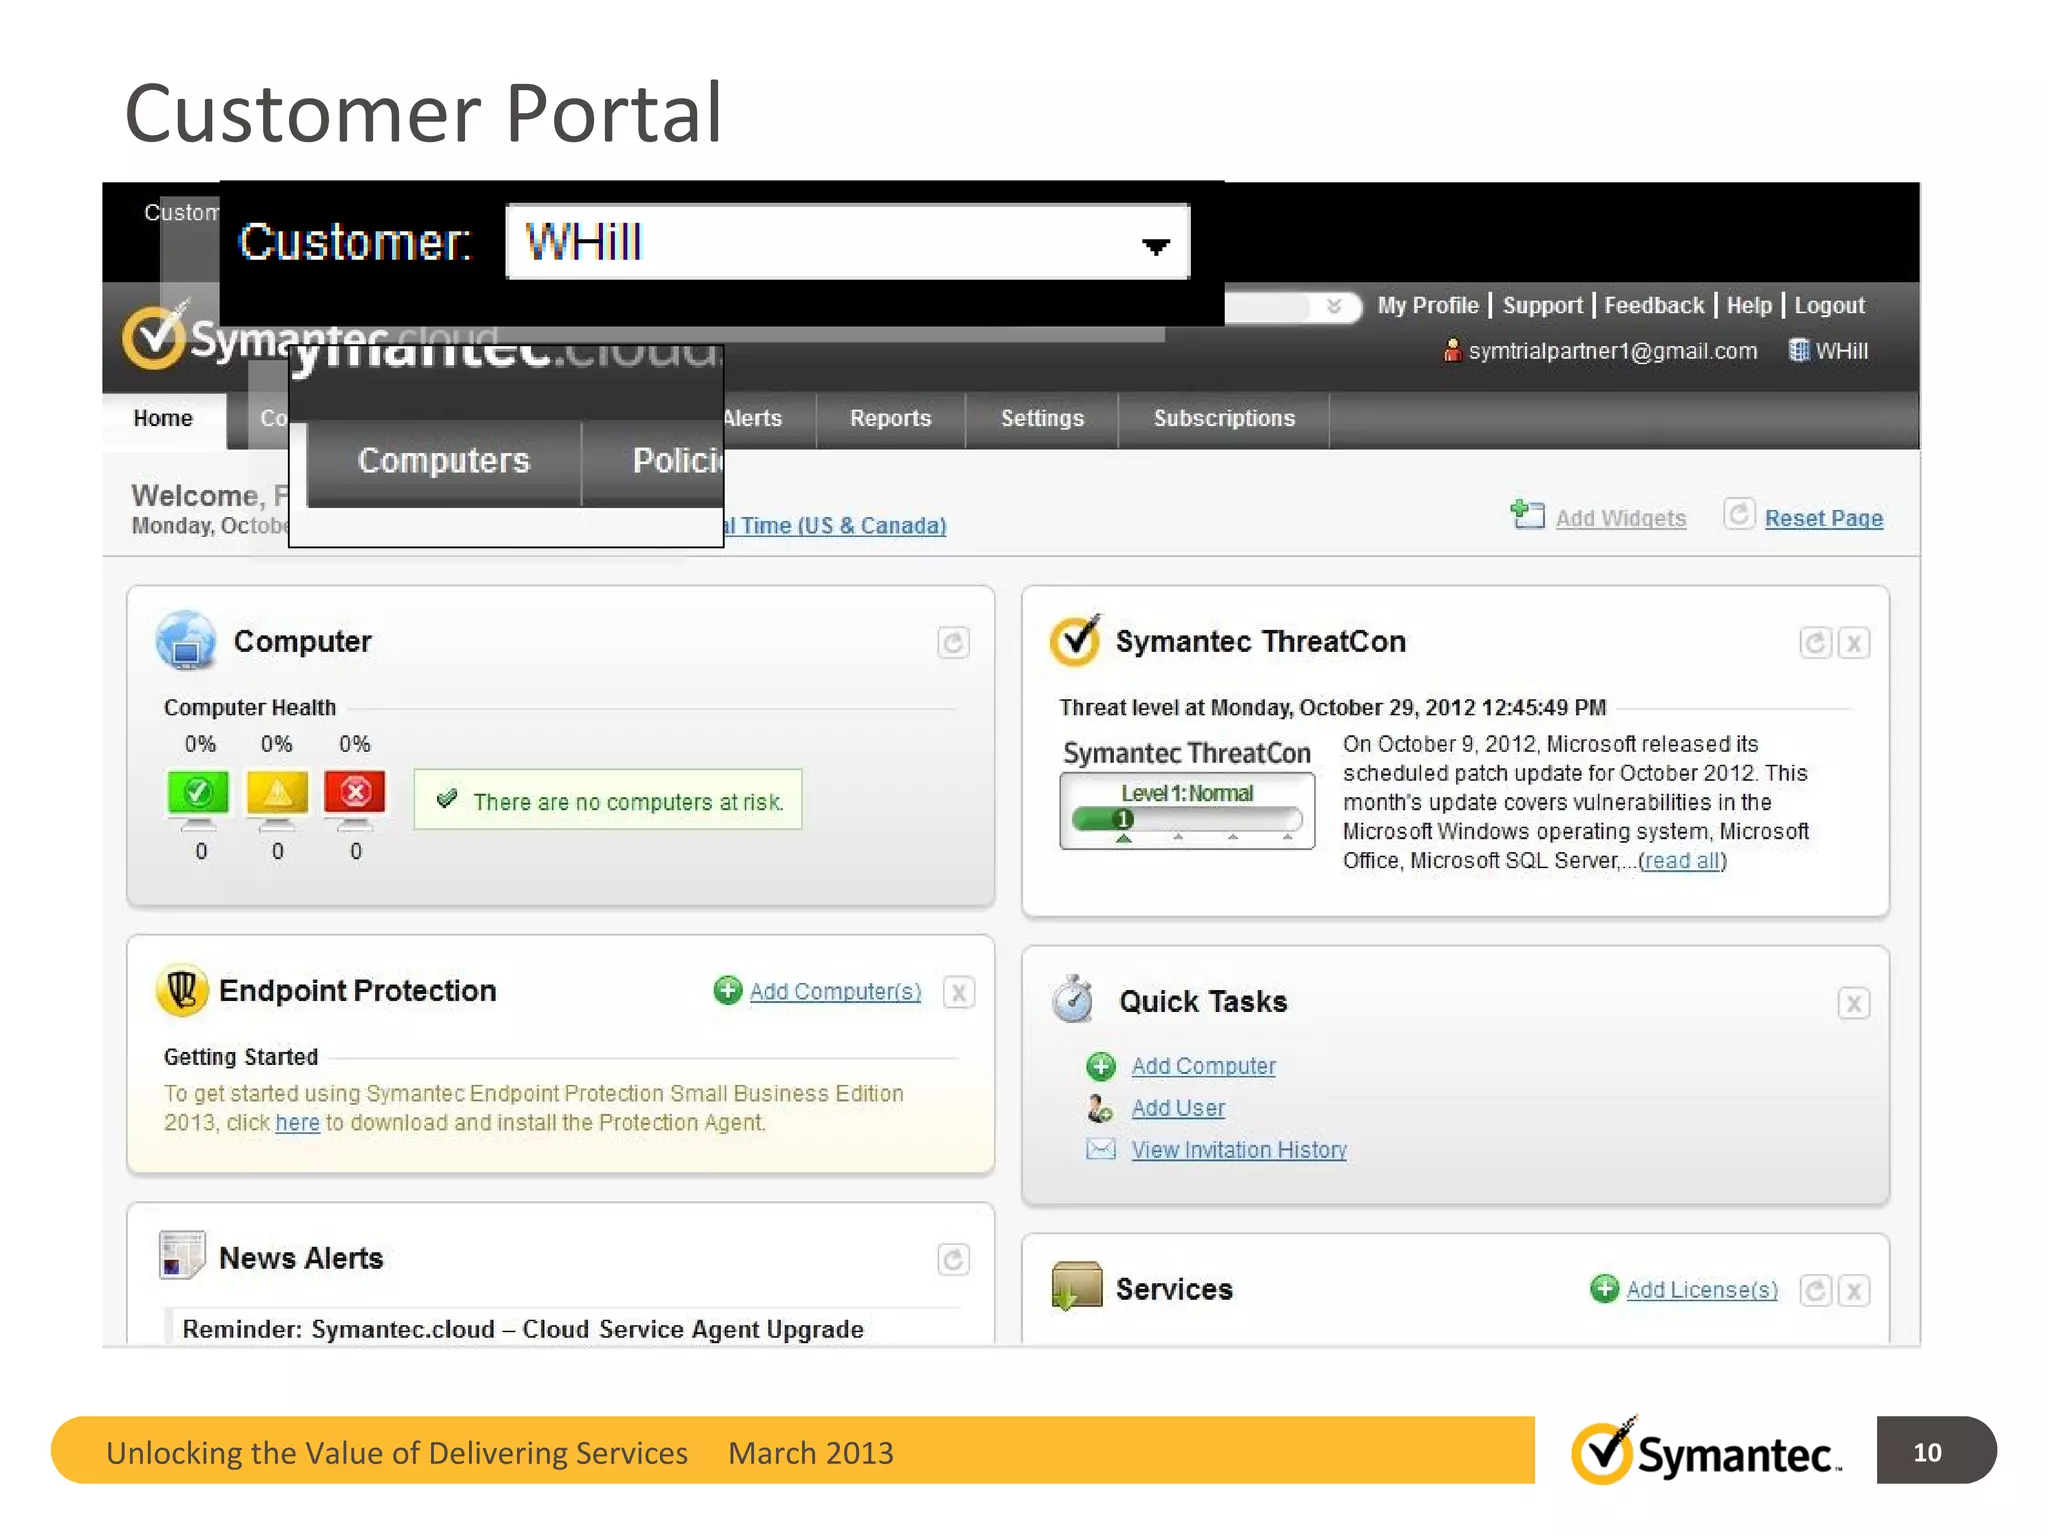Click the Reset Page refresh icon

click(1739, 514)
